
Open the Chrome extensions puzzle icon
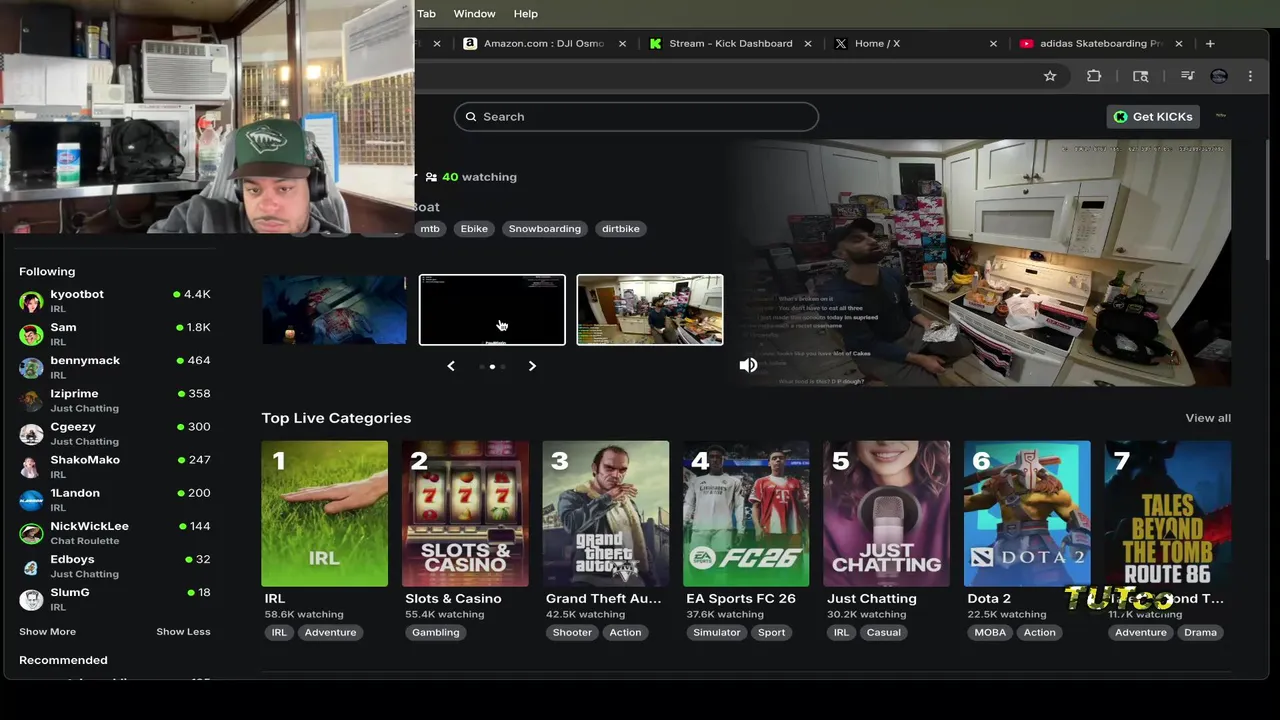(x=1094, y=76)
